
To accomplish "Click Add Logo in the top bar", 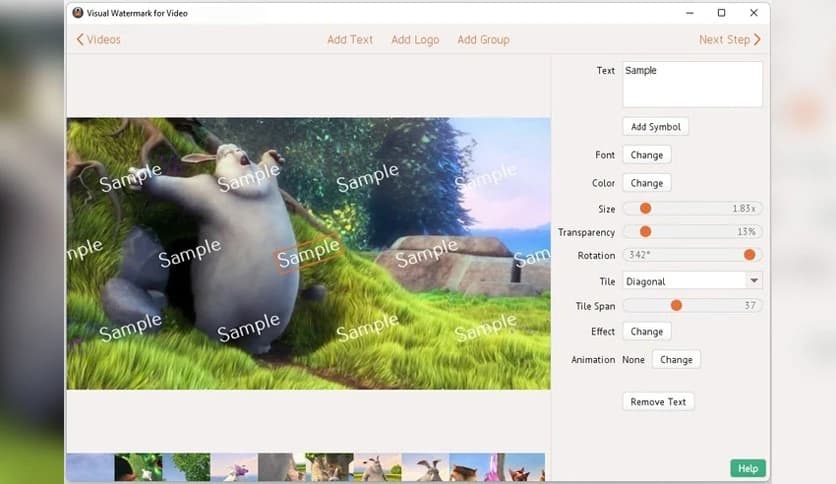I will click(415, 39).
